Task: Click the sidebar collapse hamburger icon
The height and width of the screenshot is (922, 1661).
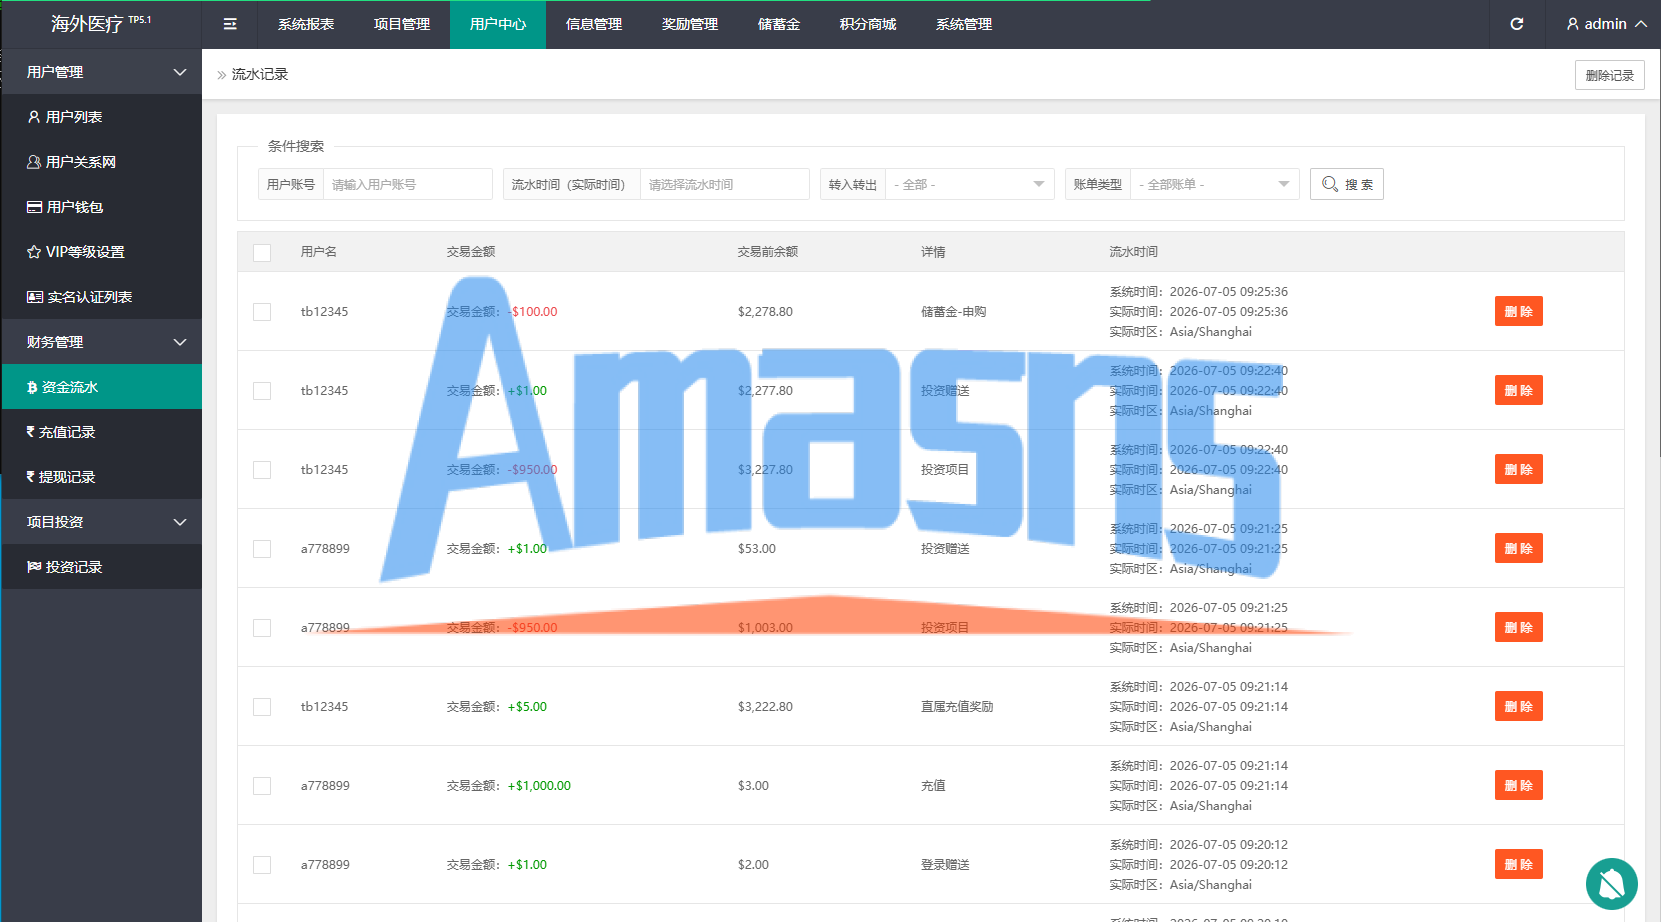Action: (x=230, y=24)
